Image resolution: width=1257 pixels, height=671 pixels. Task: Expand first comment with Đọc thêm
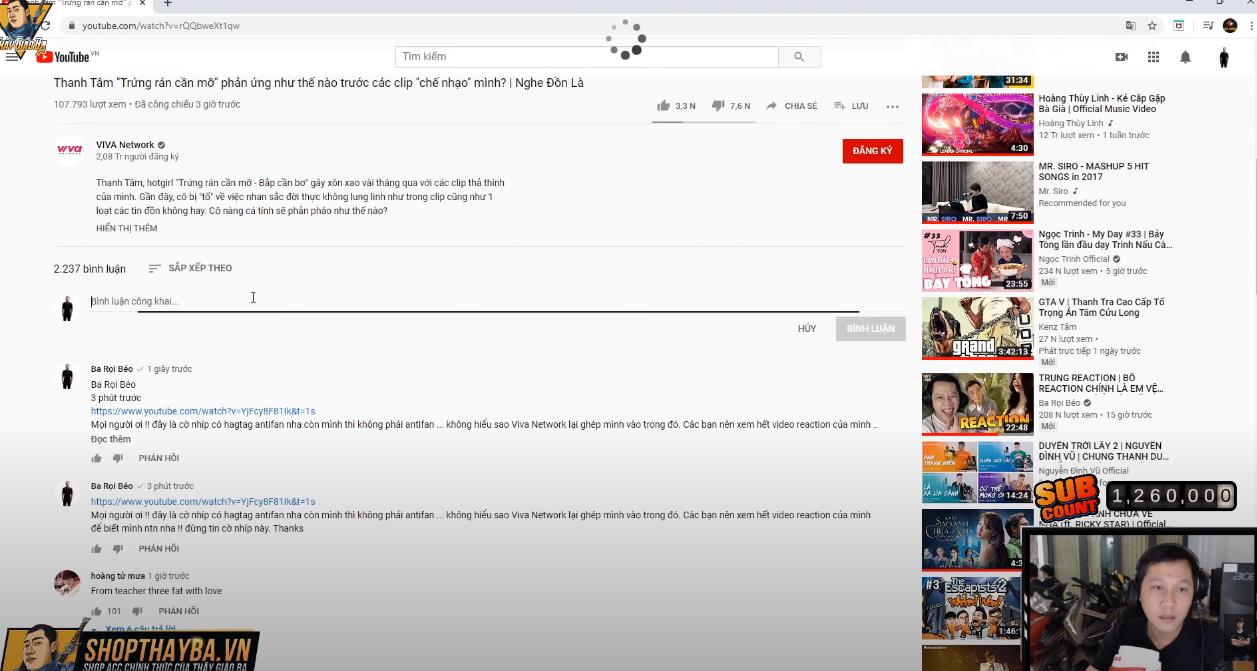[111, 439]
